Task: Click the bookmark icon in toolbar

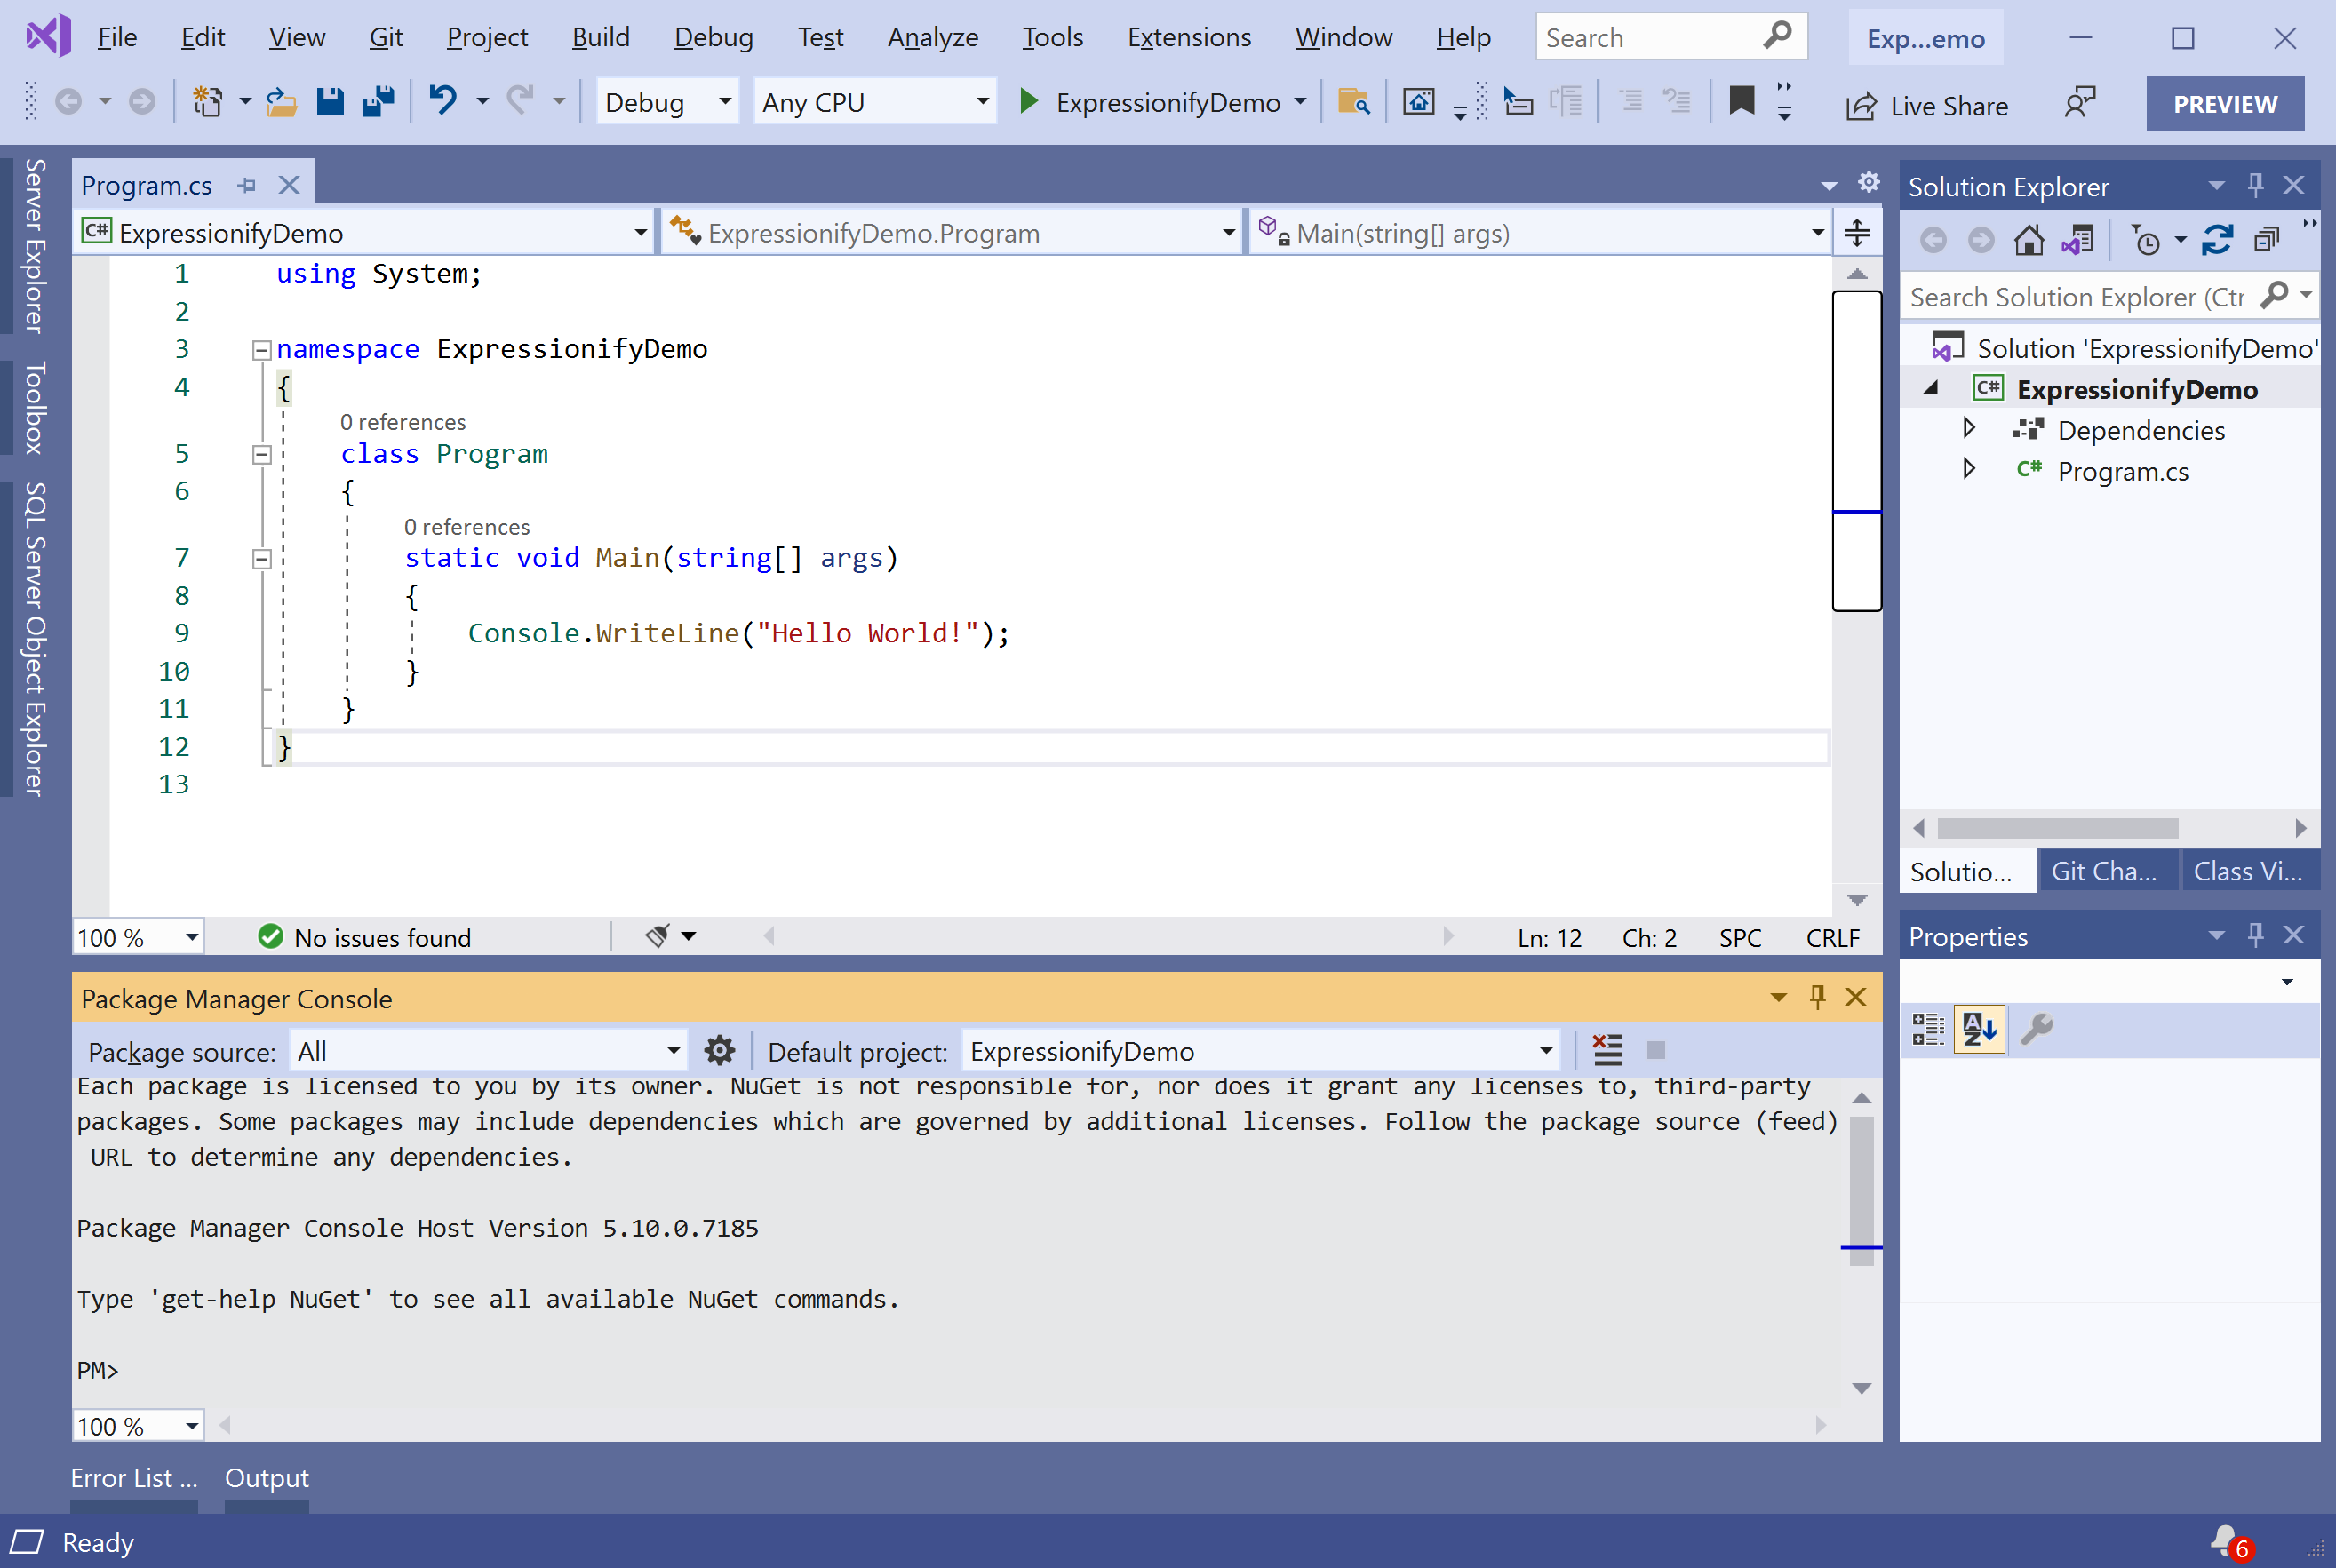Action: point(1741,101)
